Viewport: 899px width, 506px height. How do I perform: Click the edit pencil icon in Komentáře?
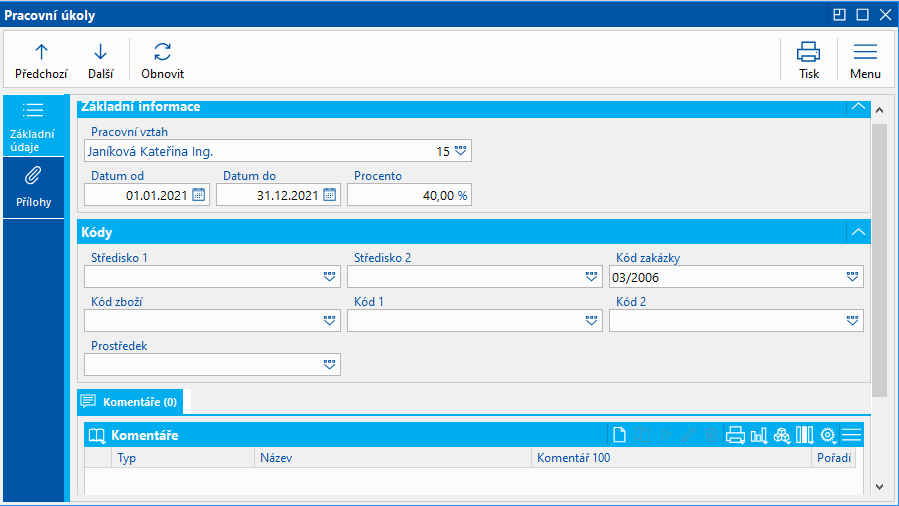[x=688, y=435]
